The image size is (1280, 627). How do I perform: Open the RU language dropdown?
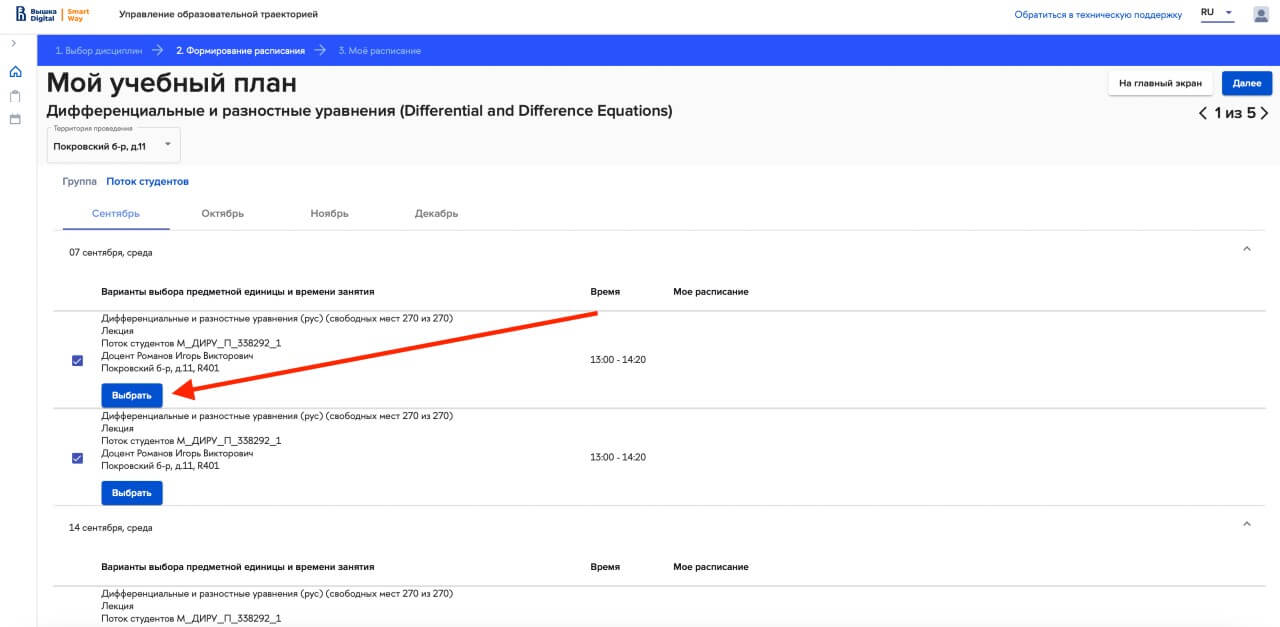[x=1217, y=14]
